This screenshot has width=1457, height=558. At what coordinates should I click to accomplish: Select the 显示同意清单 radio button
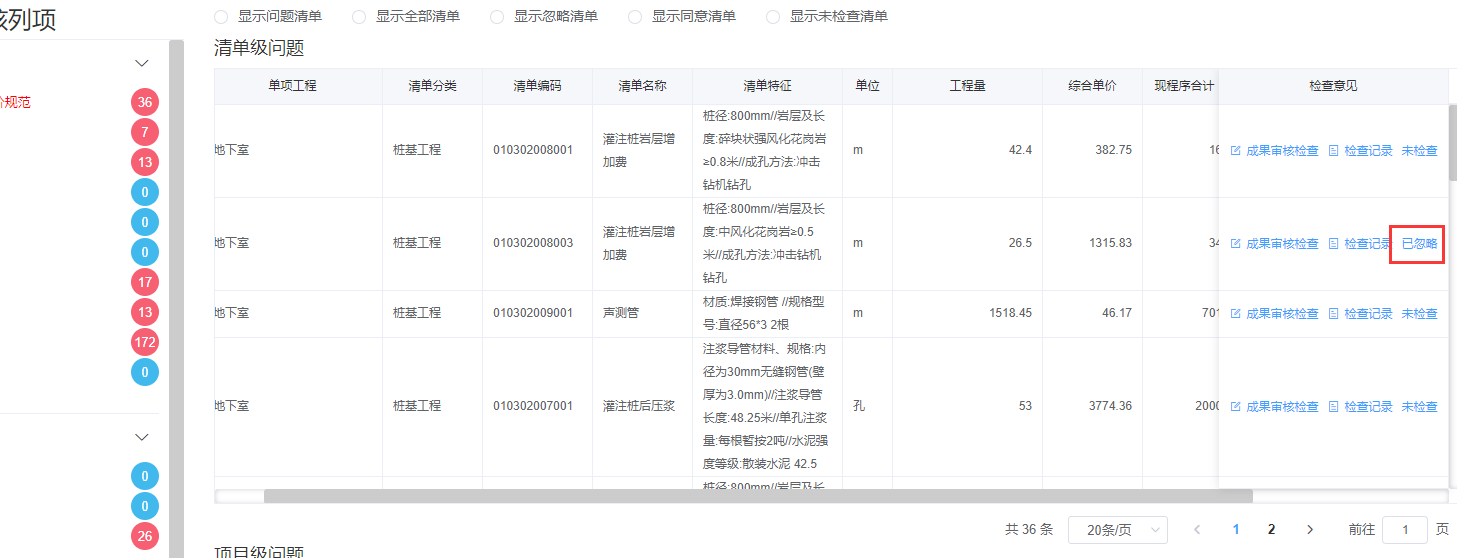point(635,17)
